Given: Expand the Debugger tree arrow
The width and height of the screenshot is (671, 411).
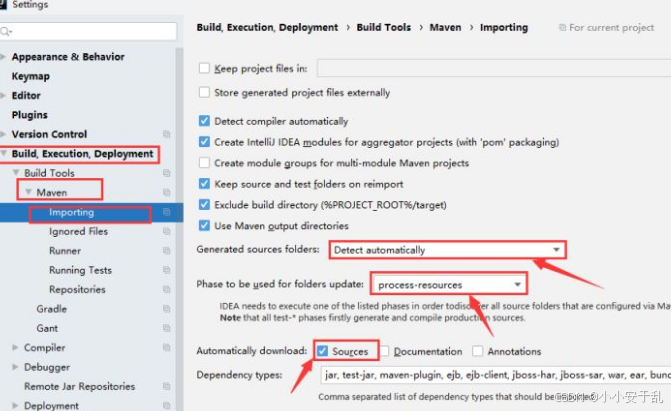Looking at the screenshot, I should tap(15, 367).
